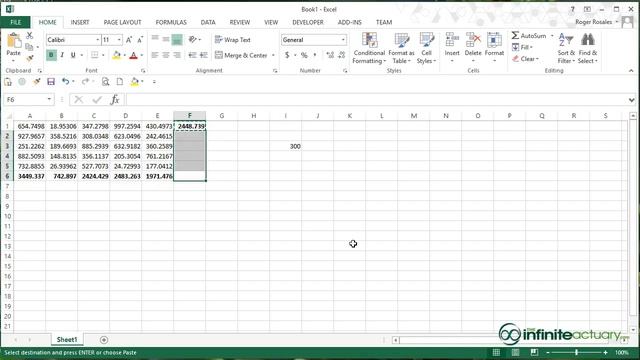
Task: Open Borders dropdown arrow
Action: (x=103, y=55)
